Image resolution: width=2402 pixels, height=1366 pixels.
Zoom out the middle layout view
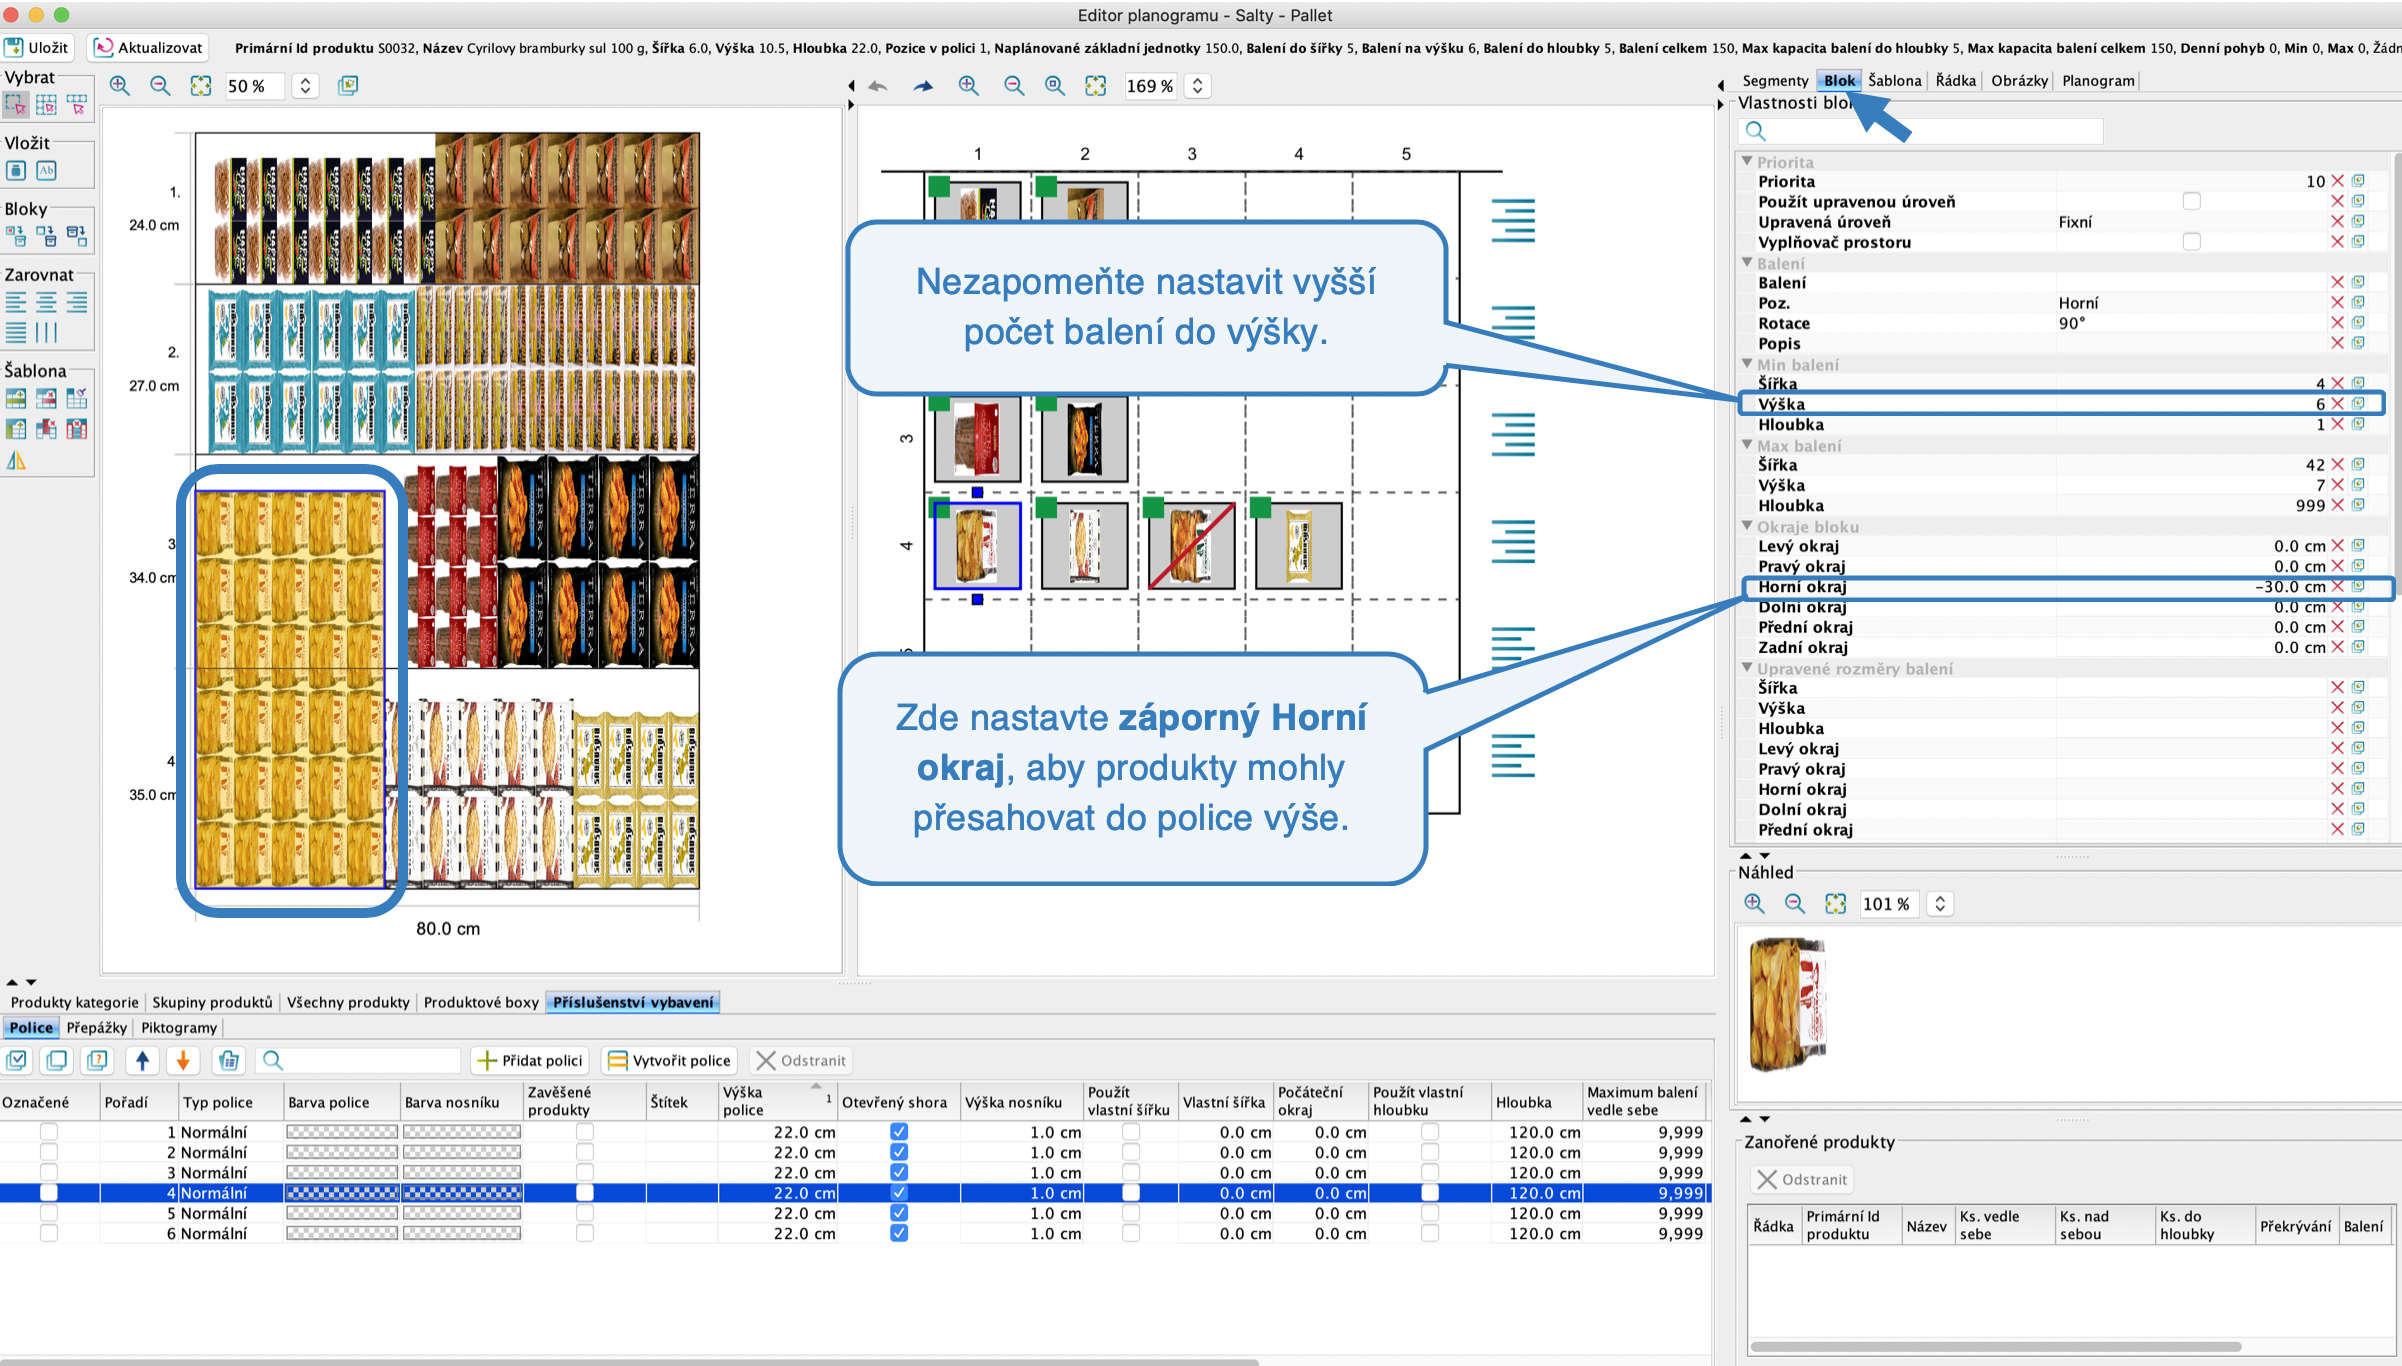(1014, 86)
